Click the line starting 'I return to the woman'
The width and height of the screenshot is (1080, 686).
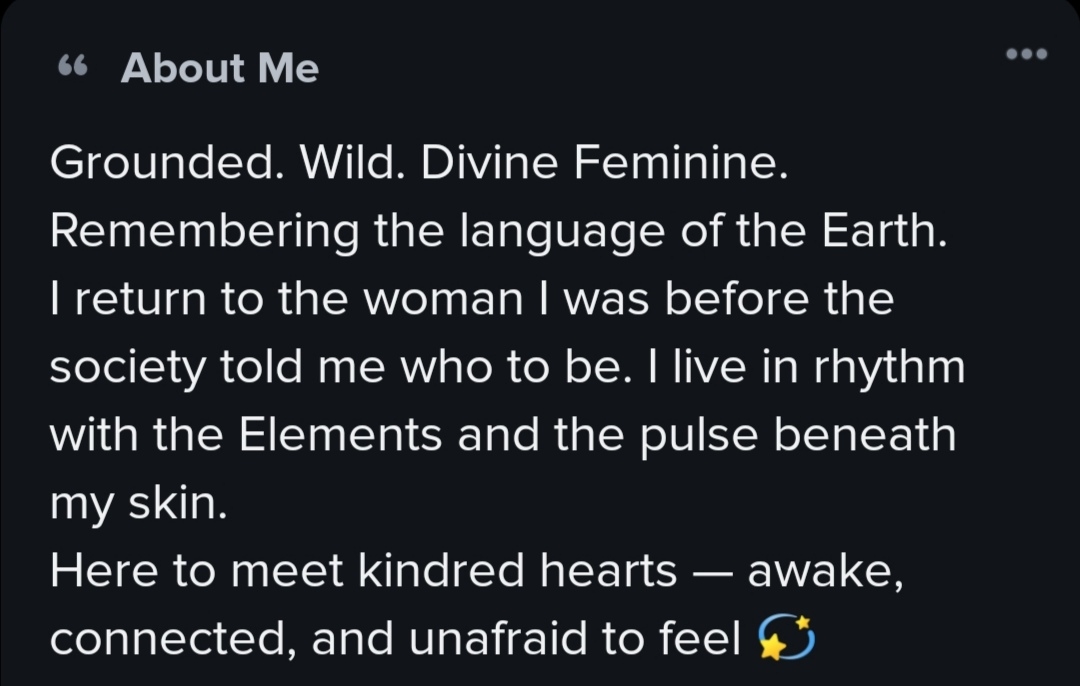[x=471, y=300]
